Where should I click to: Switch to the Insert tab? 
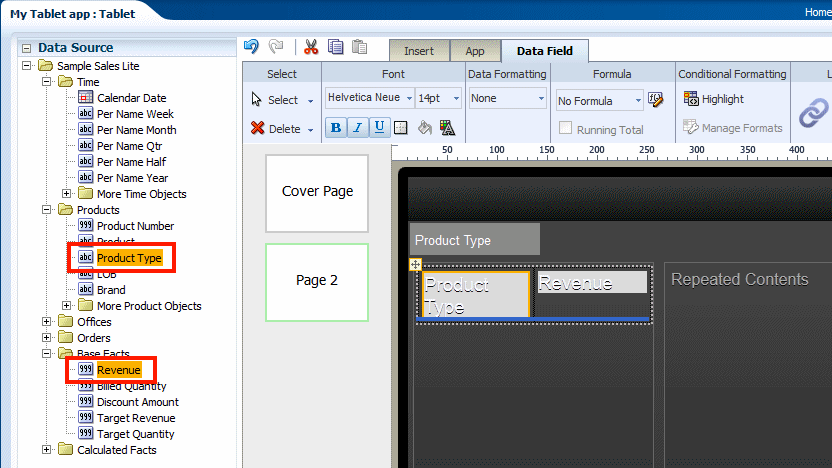pos(419,51)
